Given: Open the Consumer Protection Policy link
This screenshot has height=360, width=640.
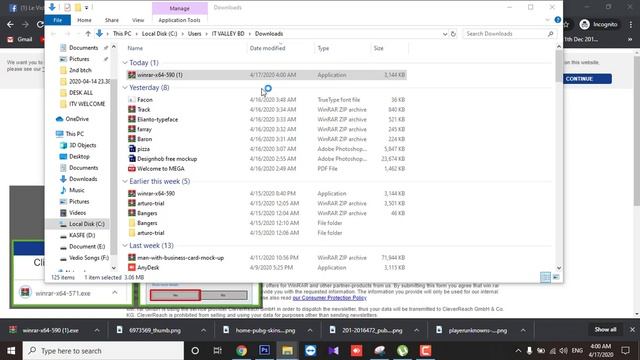Looking at the screenshot, I should tap(329, 298).
